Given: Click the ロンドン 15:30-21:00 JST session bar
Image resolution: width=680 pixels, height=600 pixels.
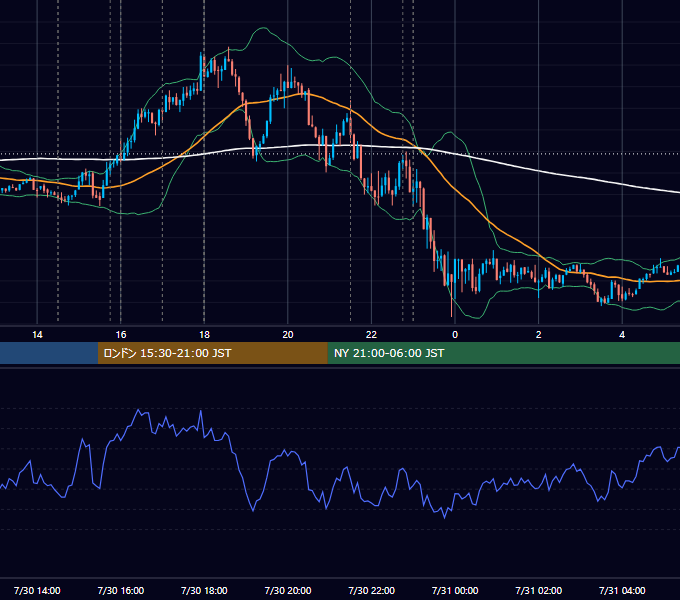Looking at the screenshot, I should [212, 353].
